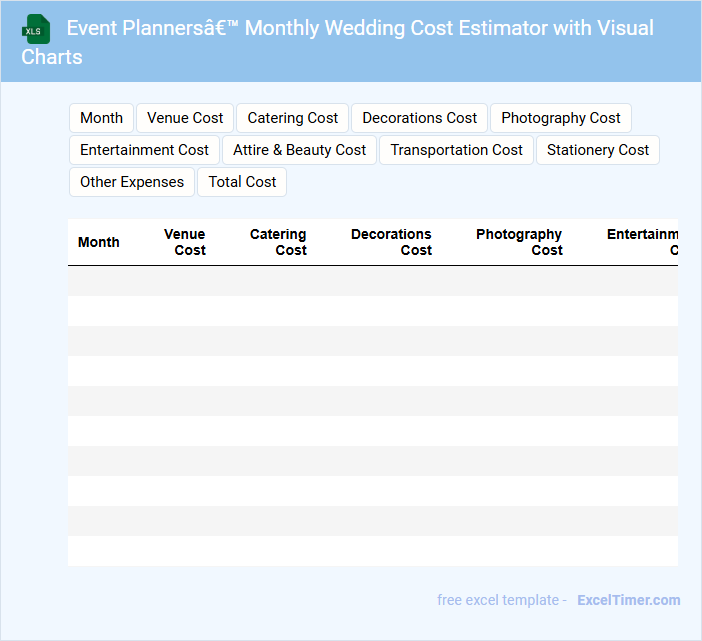Click the Catering Cost tag

coord(292,118)
